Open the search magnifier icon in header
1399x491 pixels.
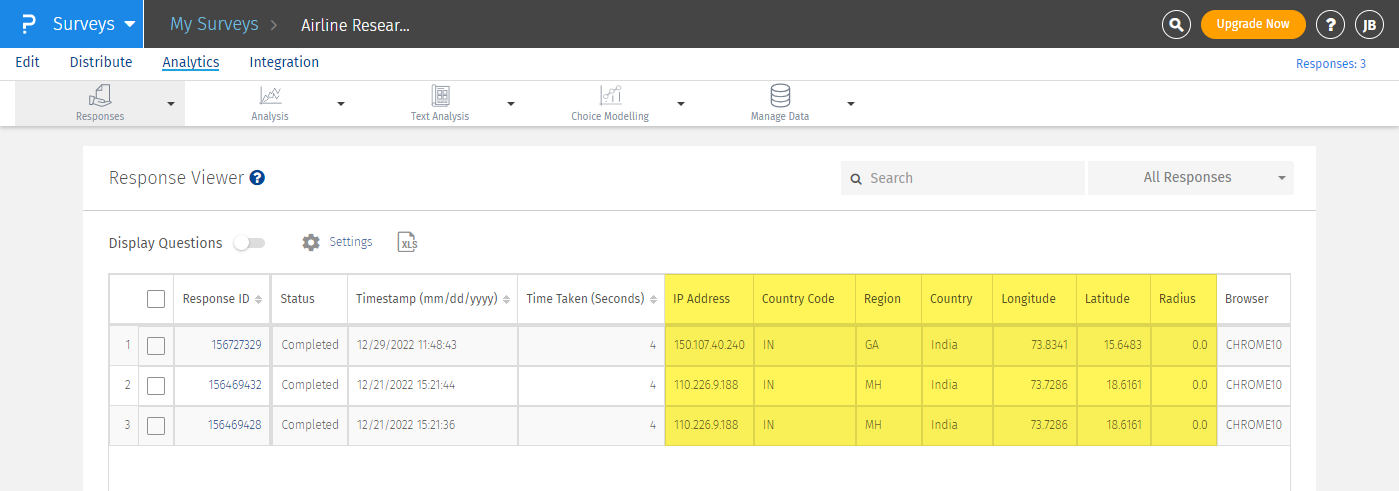pos(1176,25)
